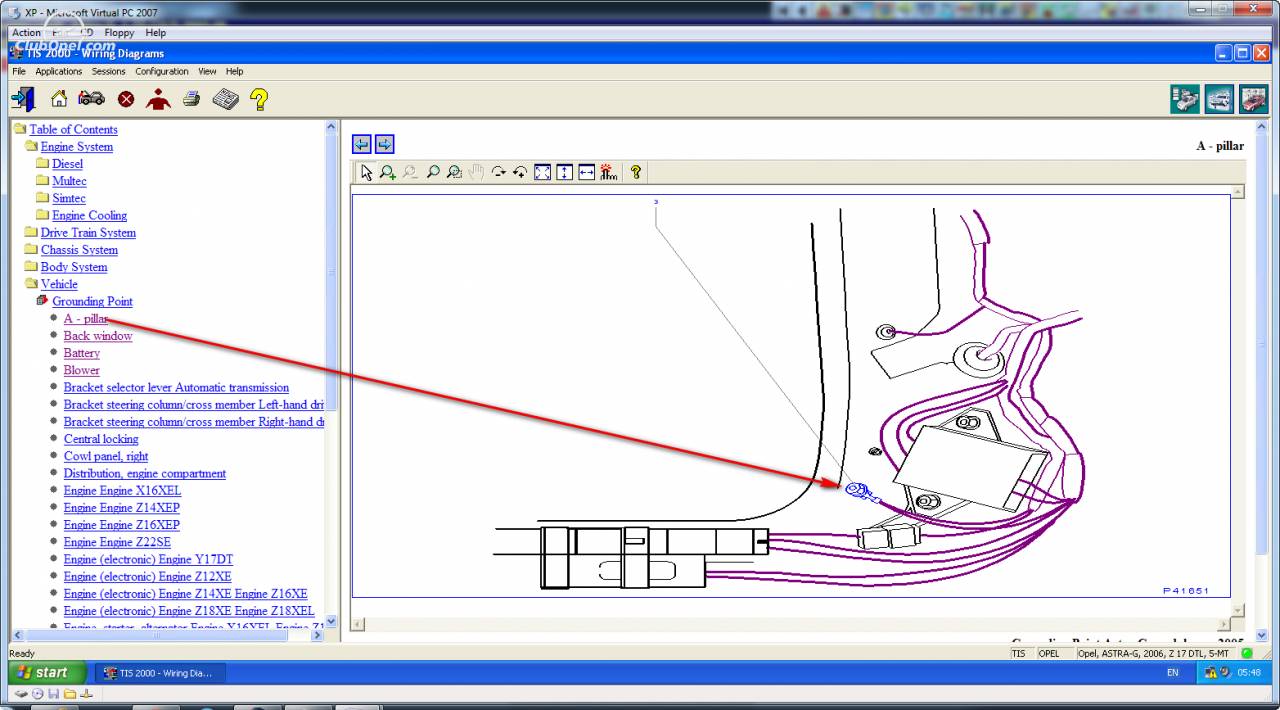Open the Diesel folder link

coord(68,163)
